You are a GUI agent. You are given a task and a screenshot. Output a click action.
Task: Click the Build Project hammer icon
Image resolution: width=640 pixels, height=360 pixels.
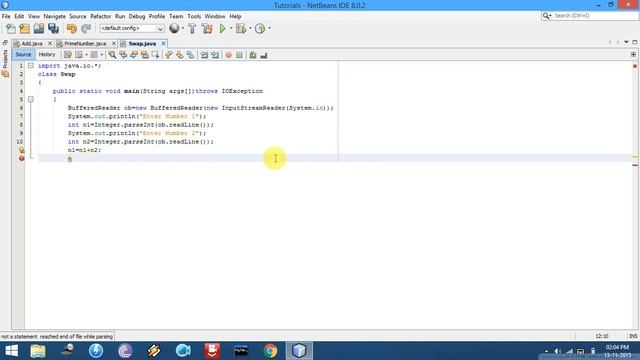coord(192,29)
